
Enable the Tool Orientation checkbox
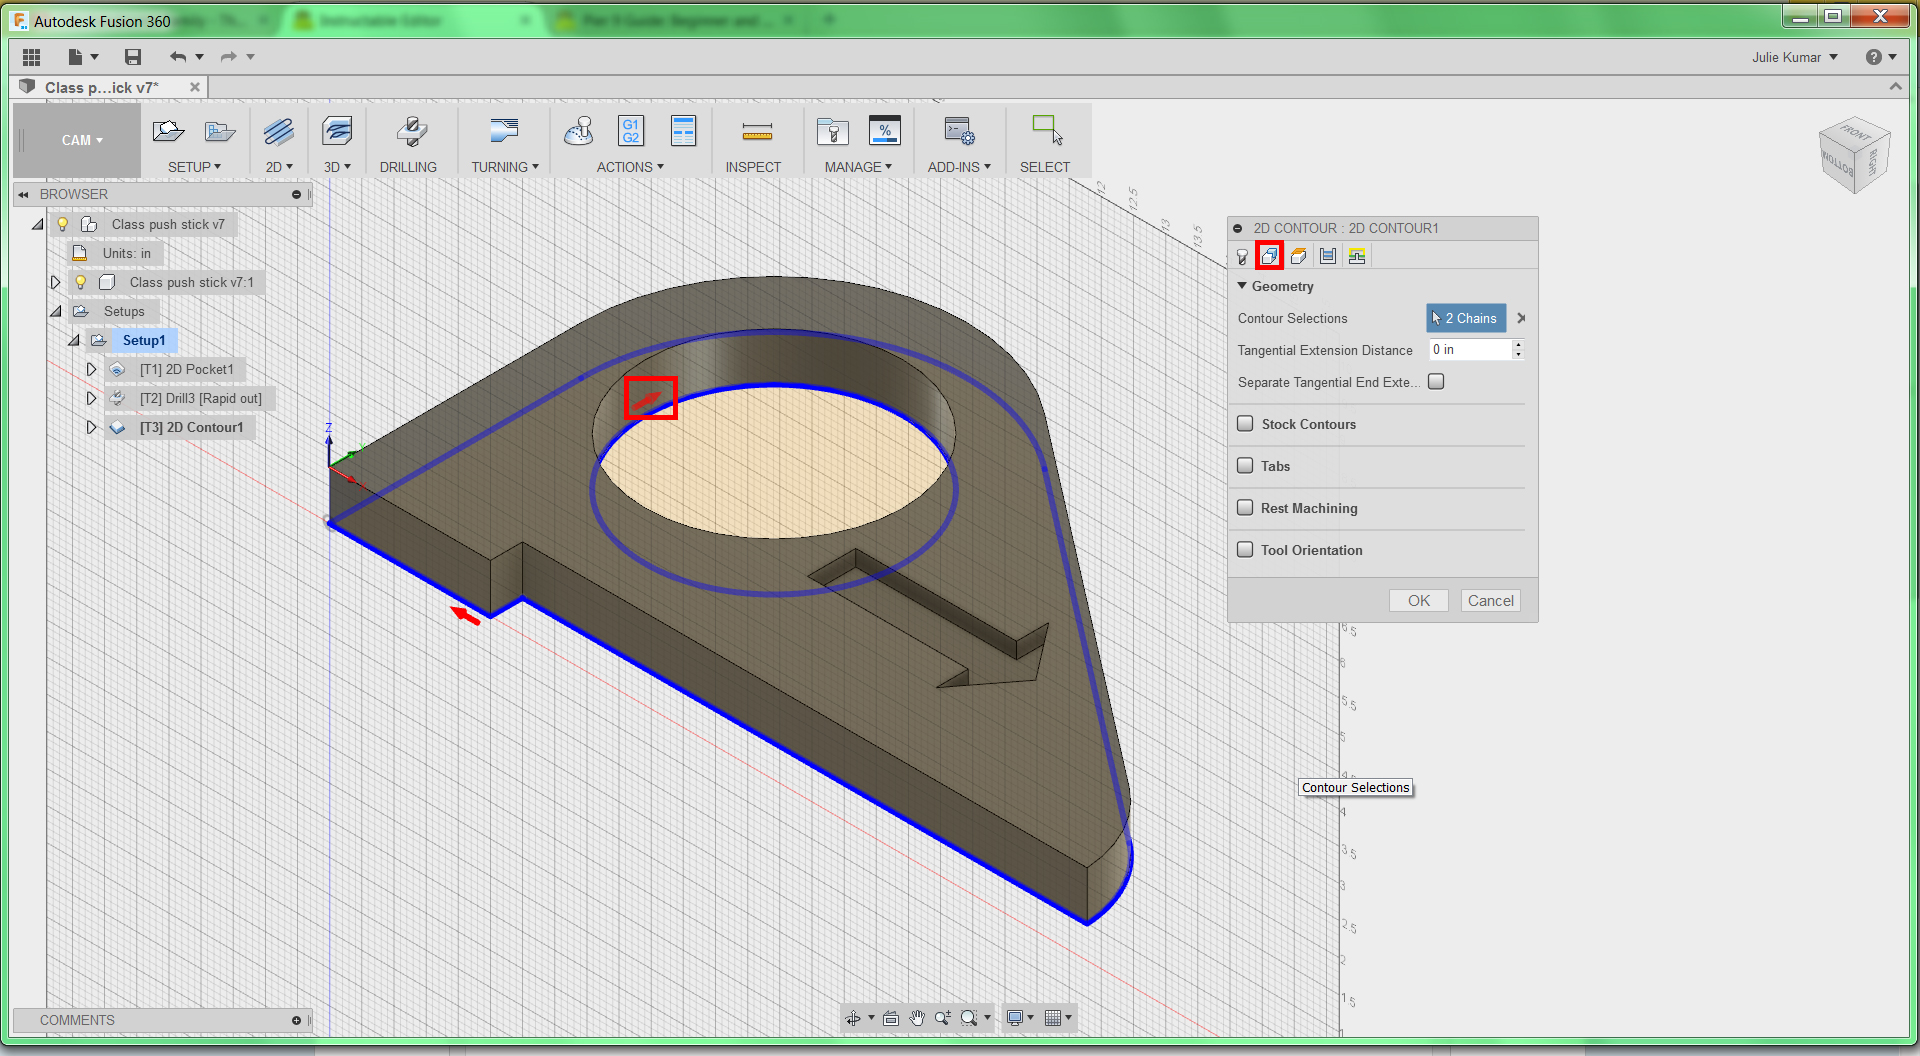[1246, 550]
